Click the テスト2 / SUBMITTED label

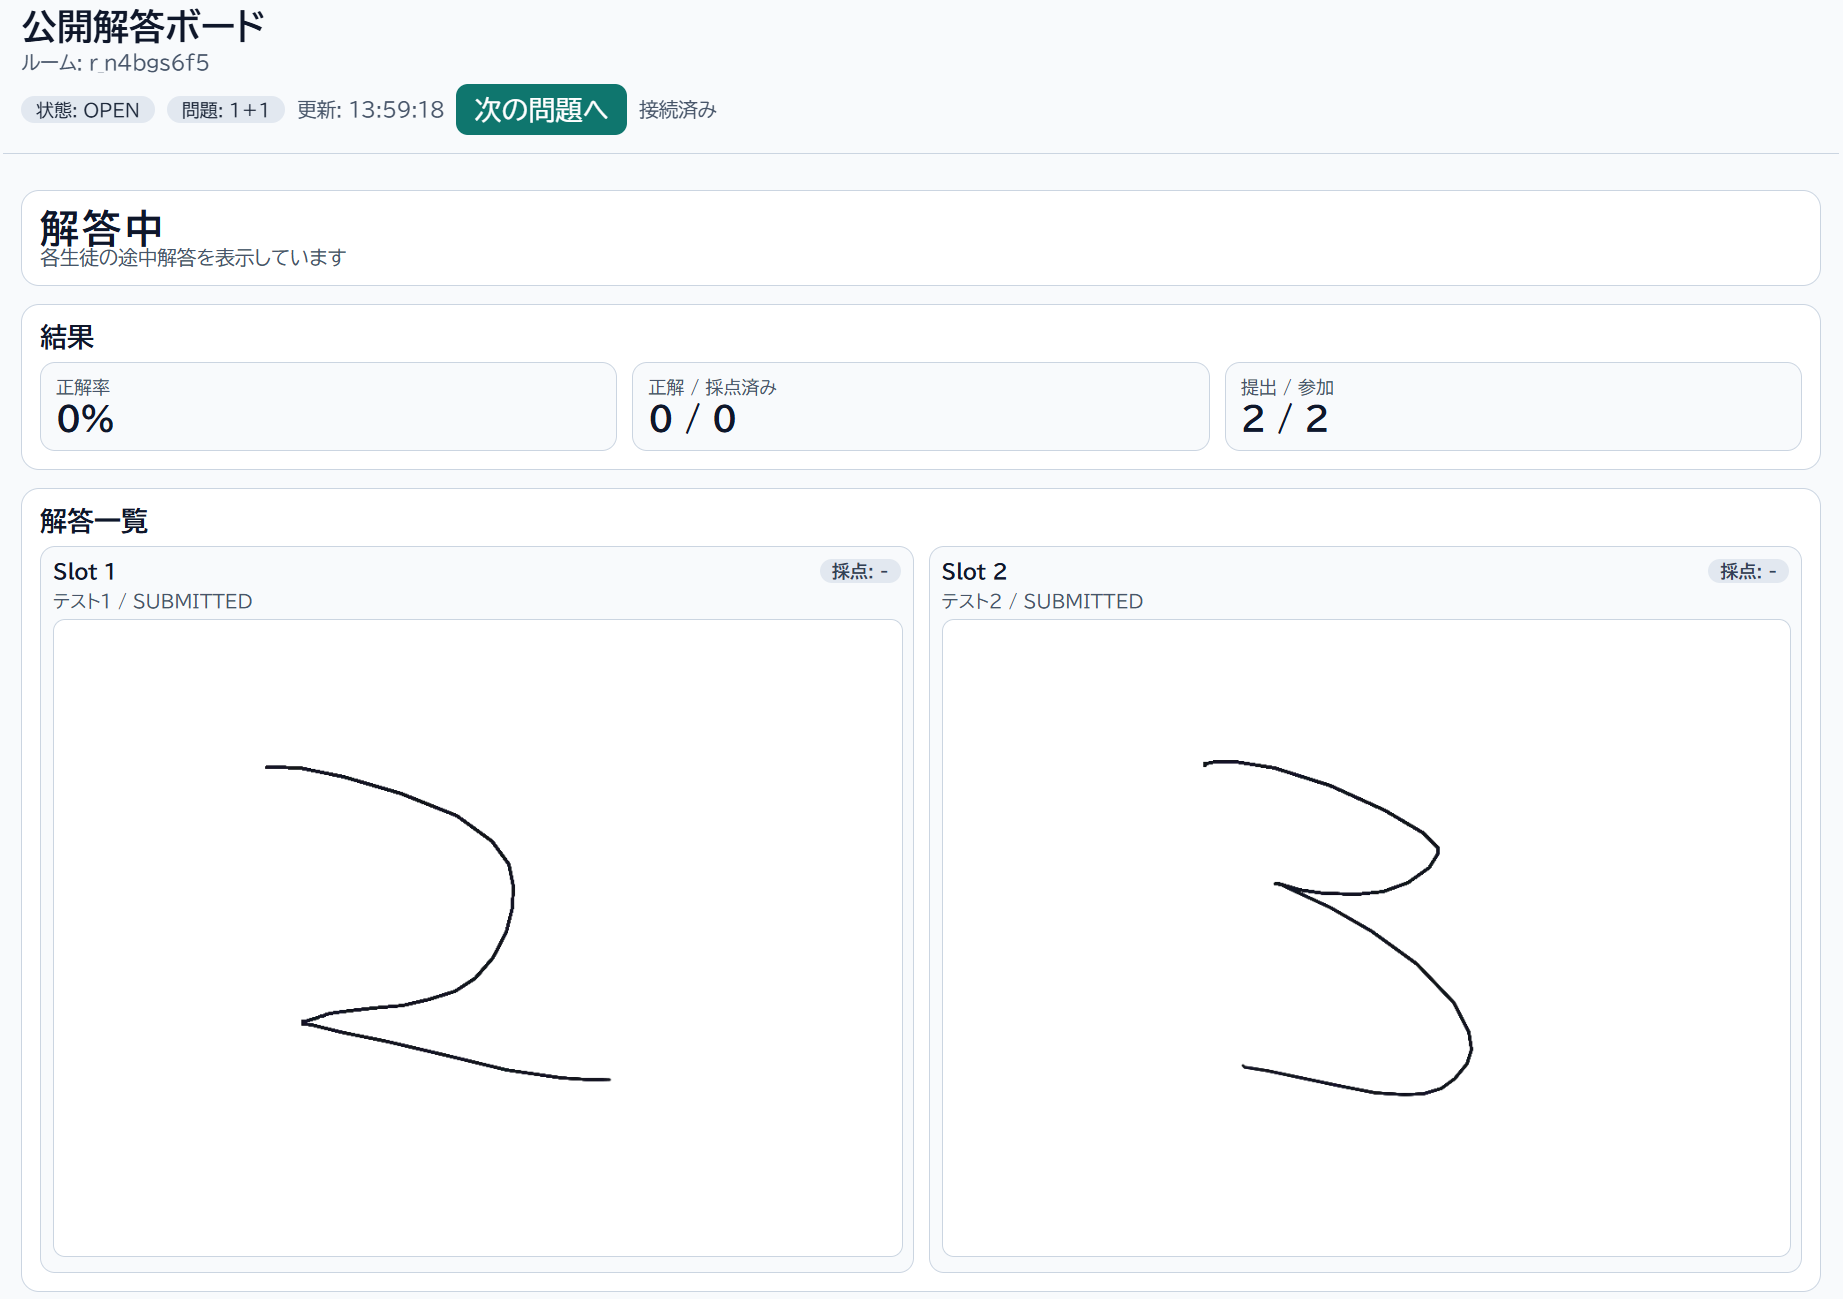click(x=1042, y=601)
